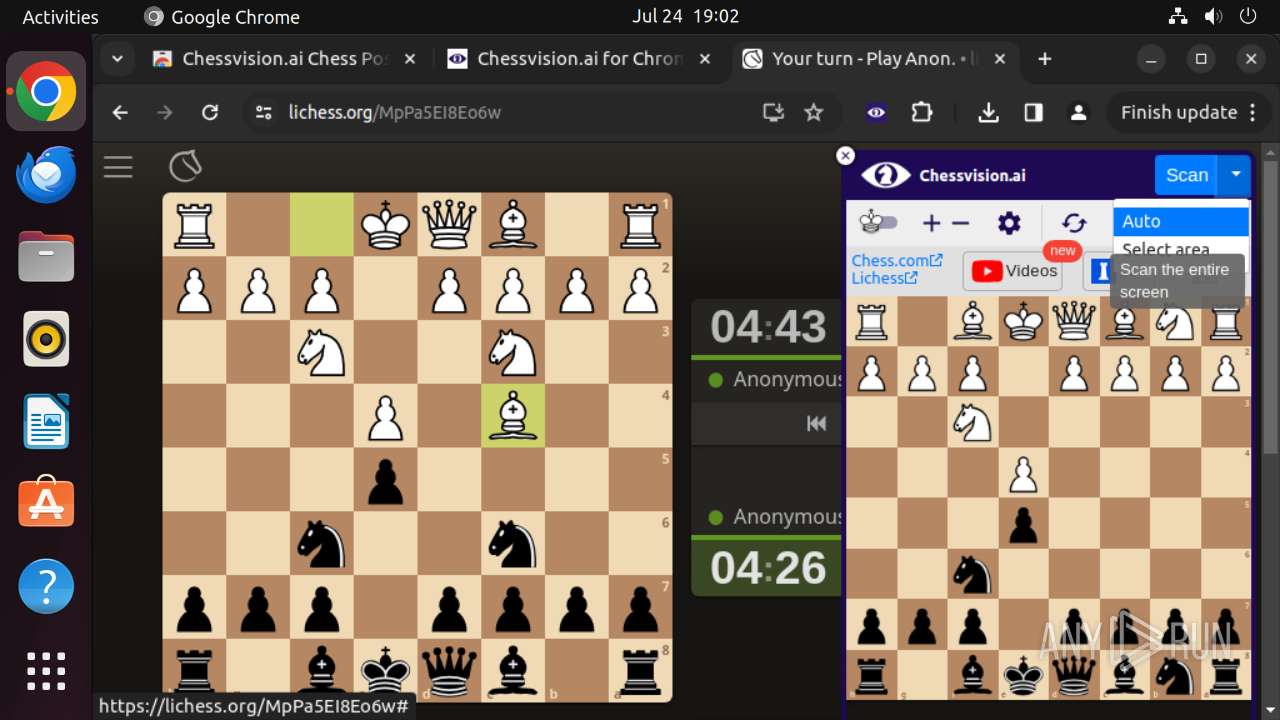This screenshot has height=720, width=1280.
Task: Toggle the side-to-move king switch in Chessvision
Action: (879, 222)
